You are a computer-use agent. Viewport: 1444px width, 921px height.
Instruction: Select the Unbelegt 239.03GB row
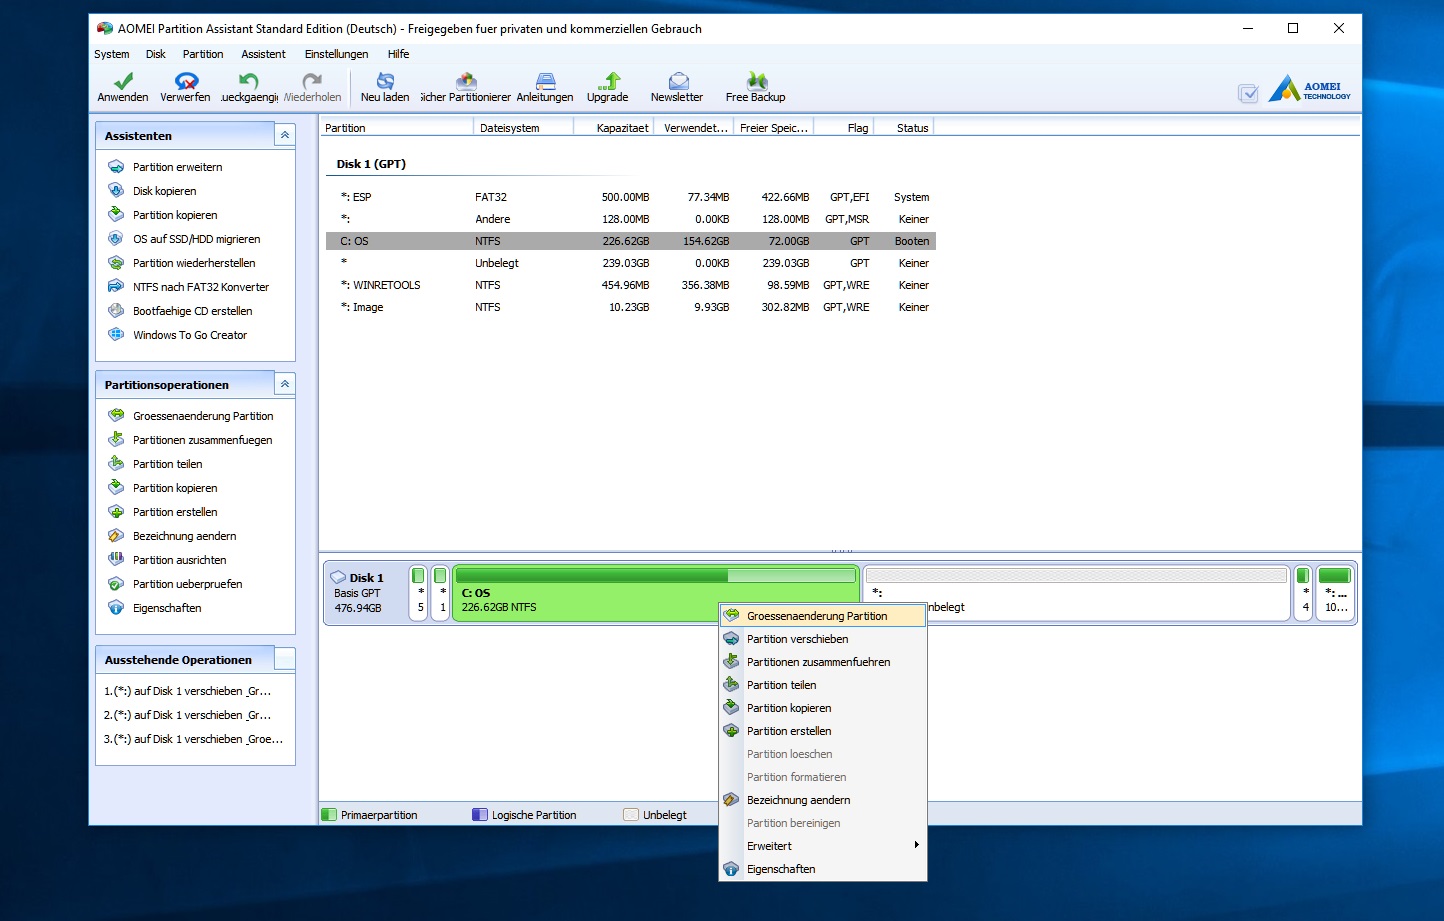point(631,263)
